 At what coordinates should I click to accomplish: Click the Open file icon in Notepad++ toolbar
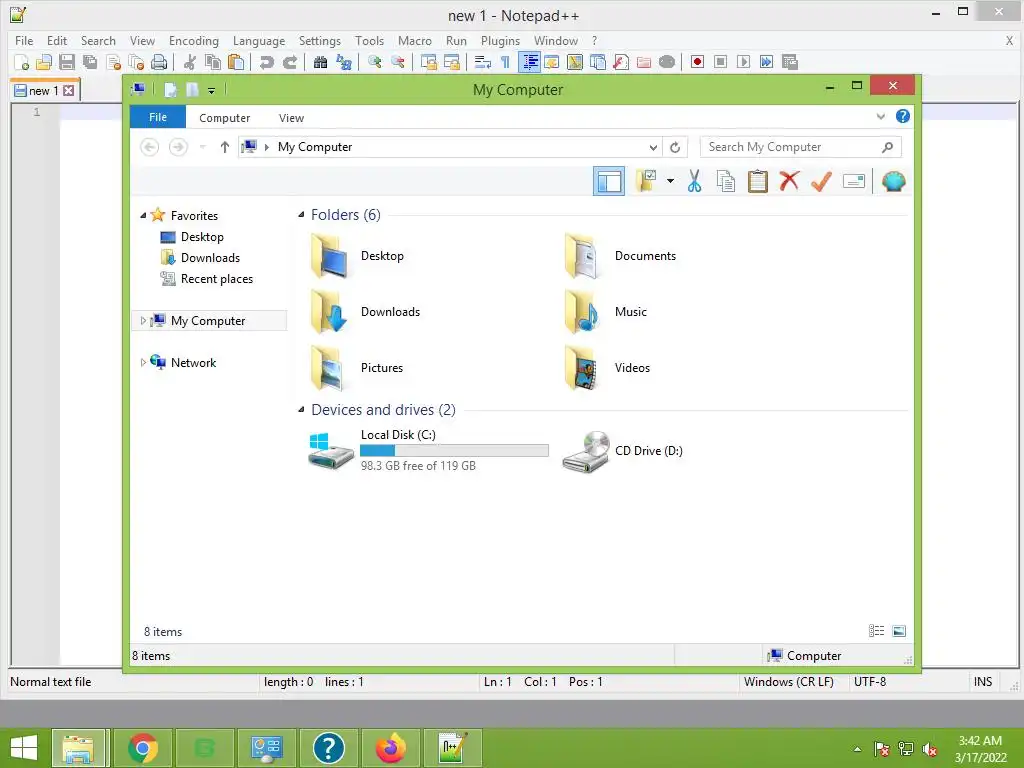[44, 62]
